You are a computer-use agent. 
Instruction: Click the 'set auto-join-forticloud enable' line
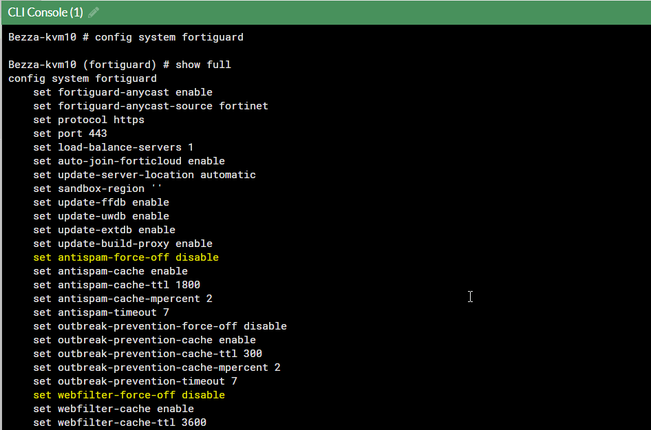click(129, 161)
